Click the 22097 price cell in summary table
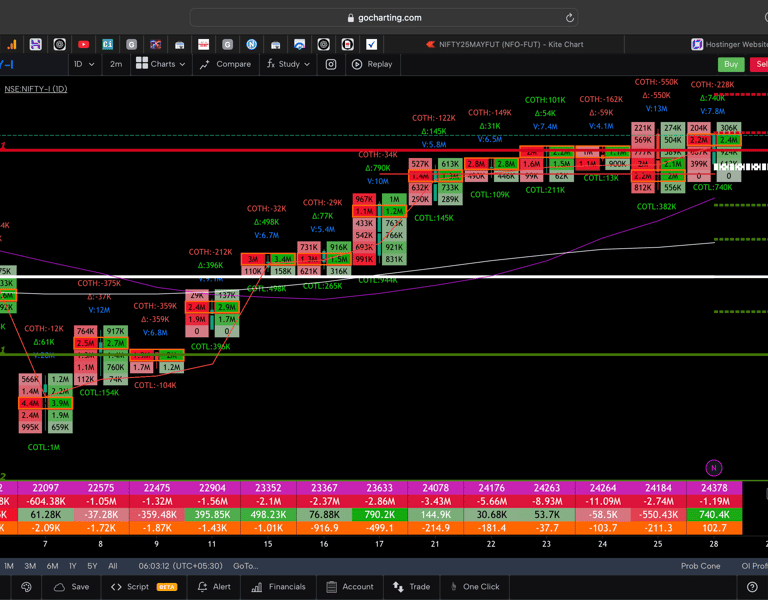The image size is (768, 600). [46, 488]
